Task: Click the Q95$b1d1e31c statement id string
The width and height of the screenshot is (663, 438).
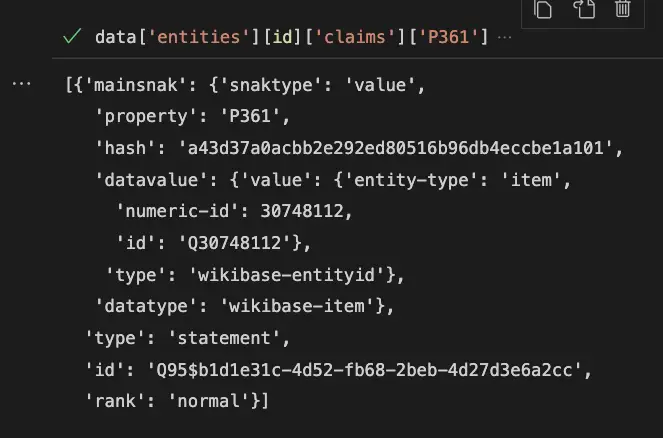Action: 364,370
